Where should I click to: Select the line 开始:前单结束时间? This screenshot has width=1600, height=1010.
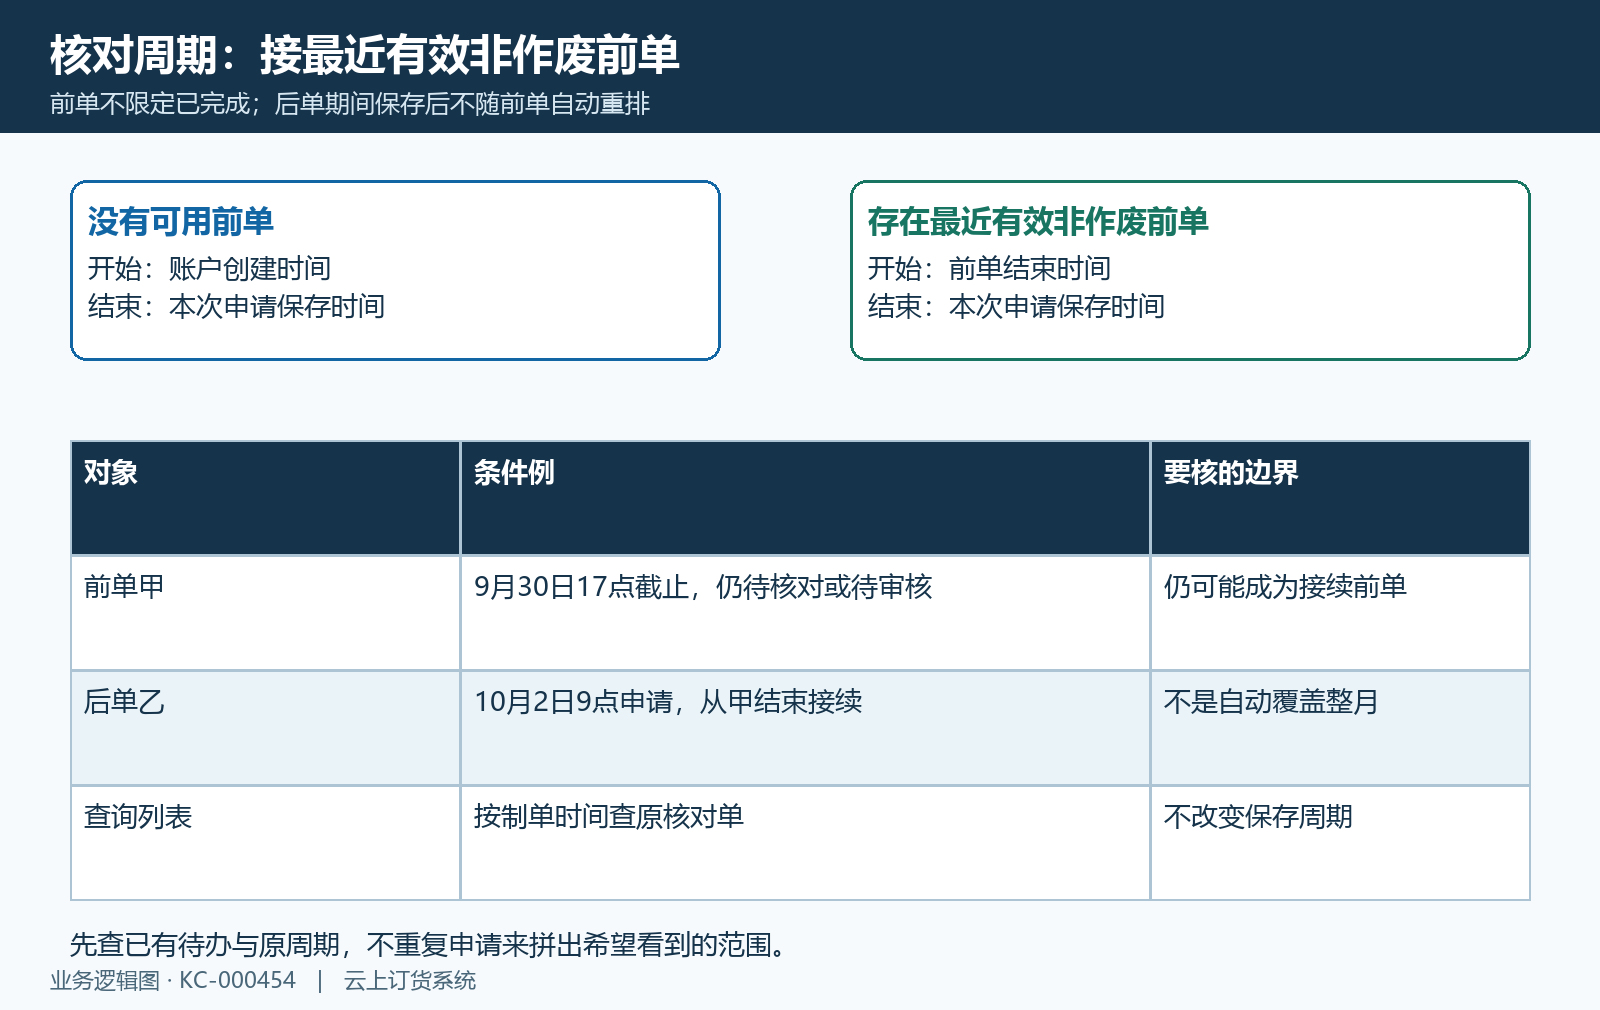tap(989, 268)
